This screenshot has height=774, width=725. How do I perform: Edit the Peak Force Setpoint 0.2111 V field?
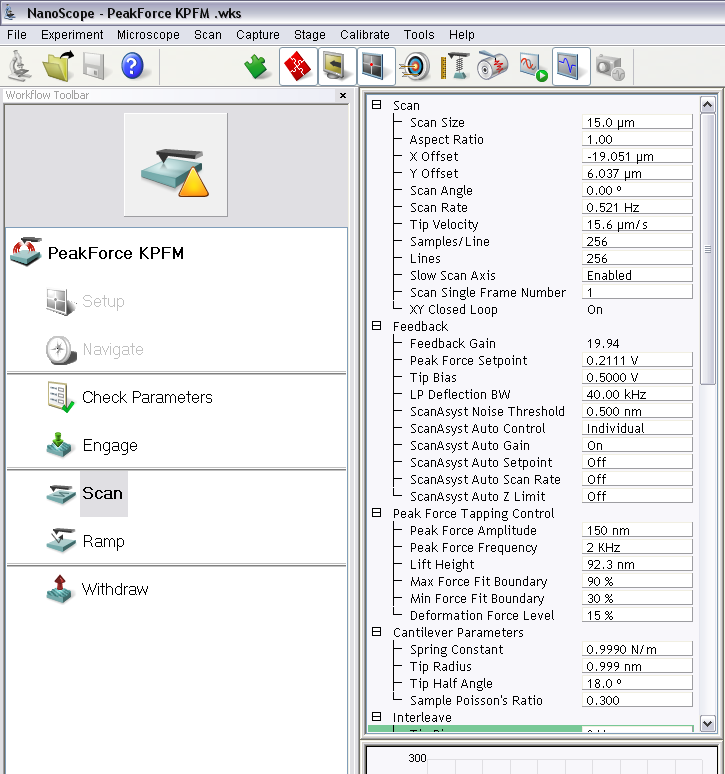click(x=637, y=360)
